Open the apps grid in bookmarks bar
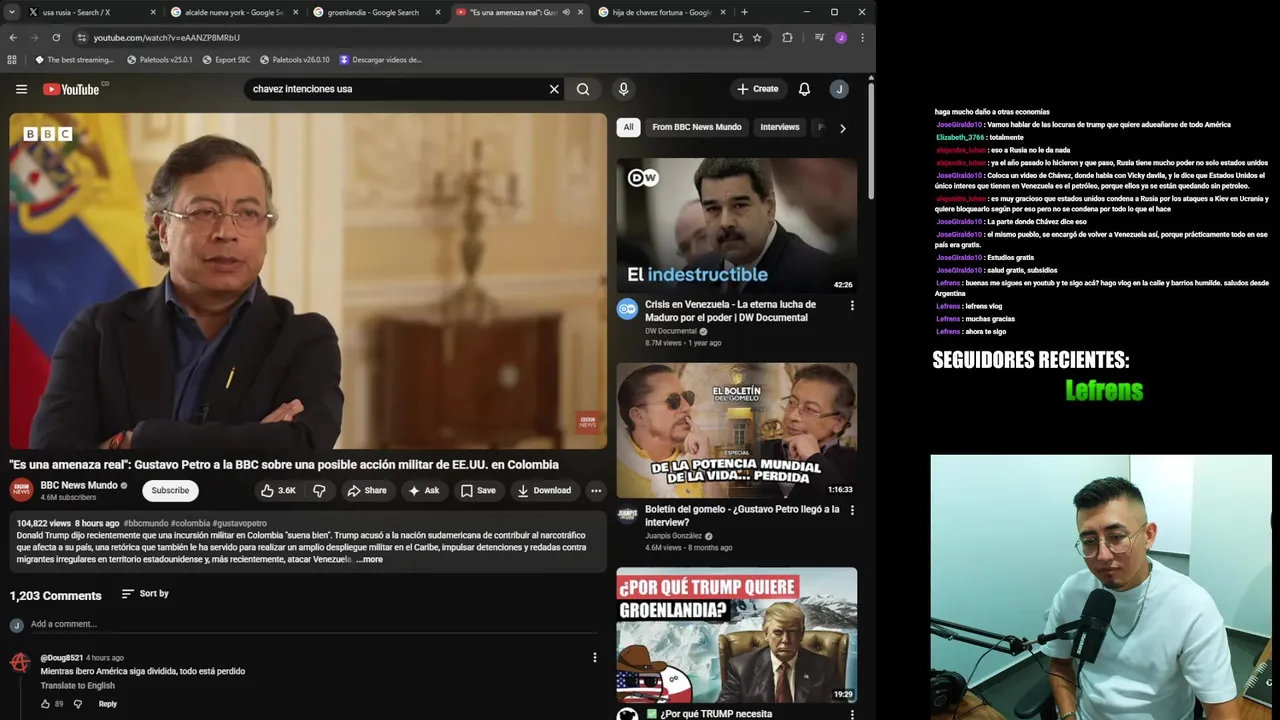This screenshot has width=1280, height=720. pyautogui.click(x=12, y=59)
